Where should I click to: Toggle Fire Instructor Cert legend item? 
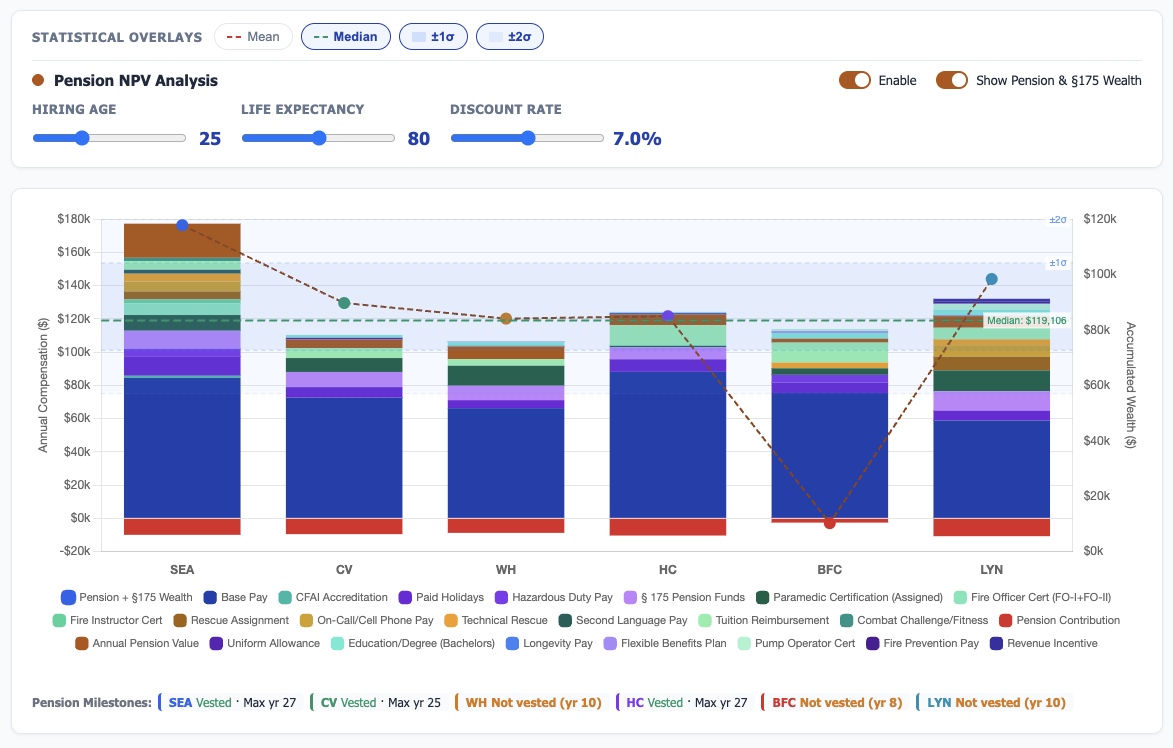pos(107,621)
